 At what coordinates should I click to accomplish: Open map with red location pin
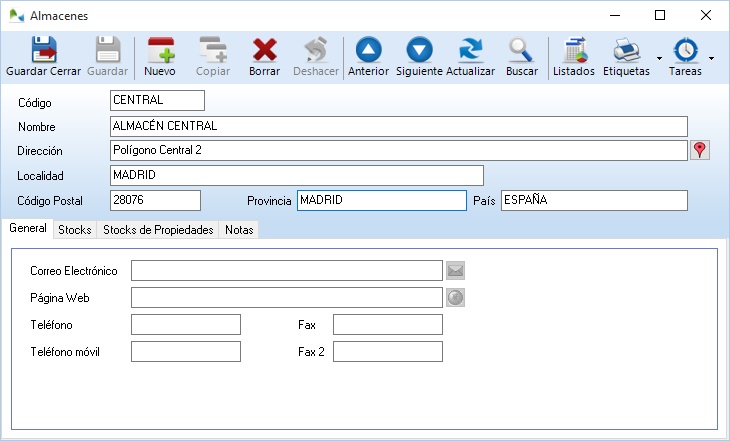[x=700, y=150]
